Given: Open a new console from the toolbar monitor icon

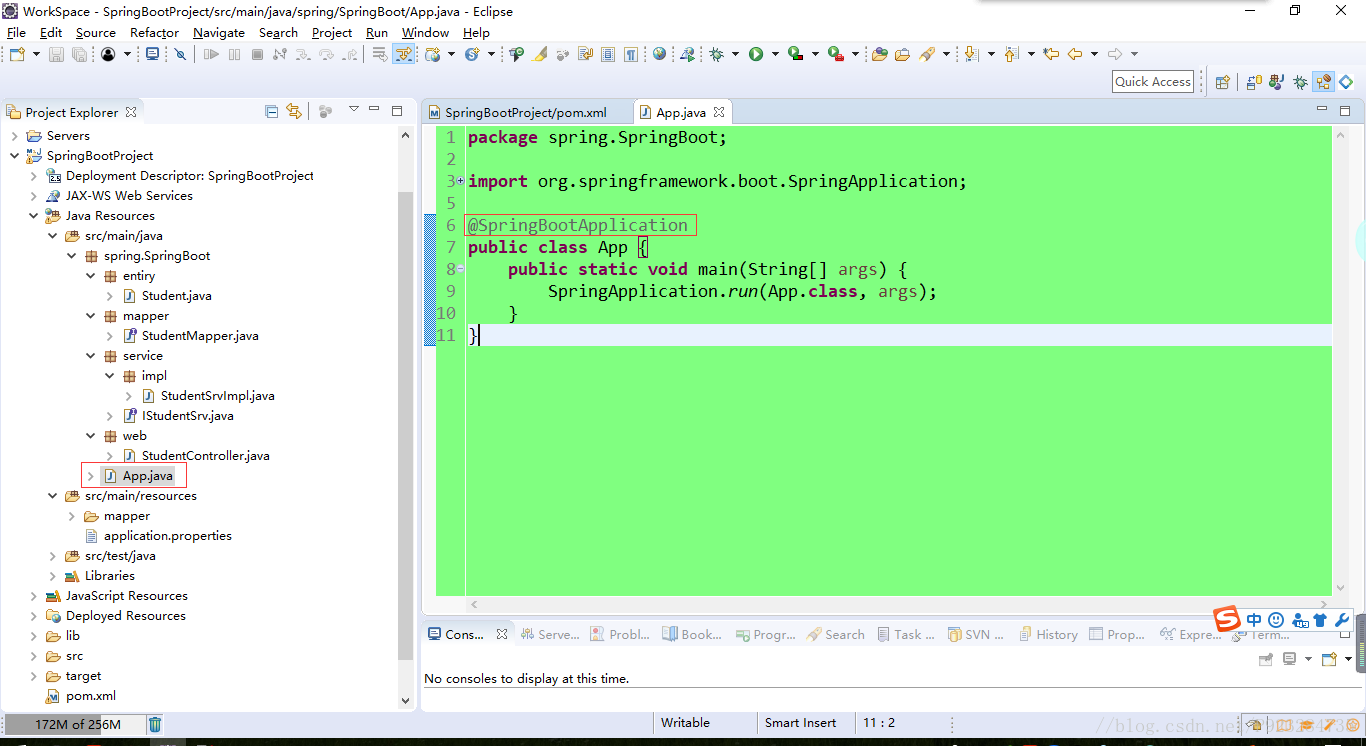Looking at the screenshot, I should pos(152,54).
